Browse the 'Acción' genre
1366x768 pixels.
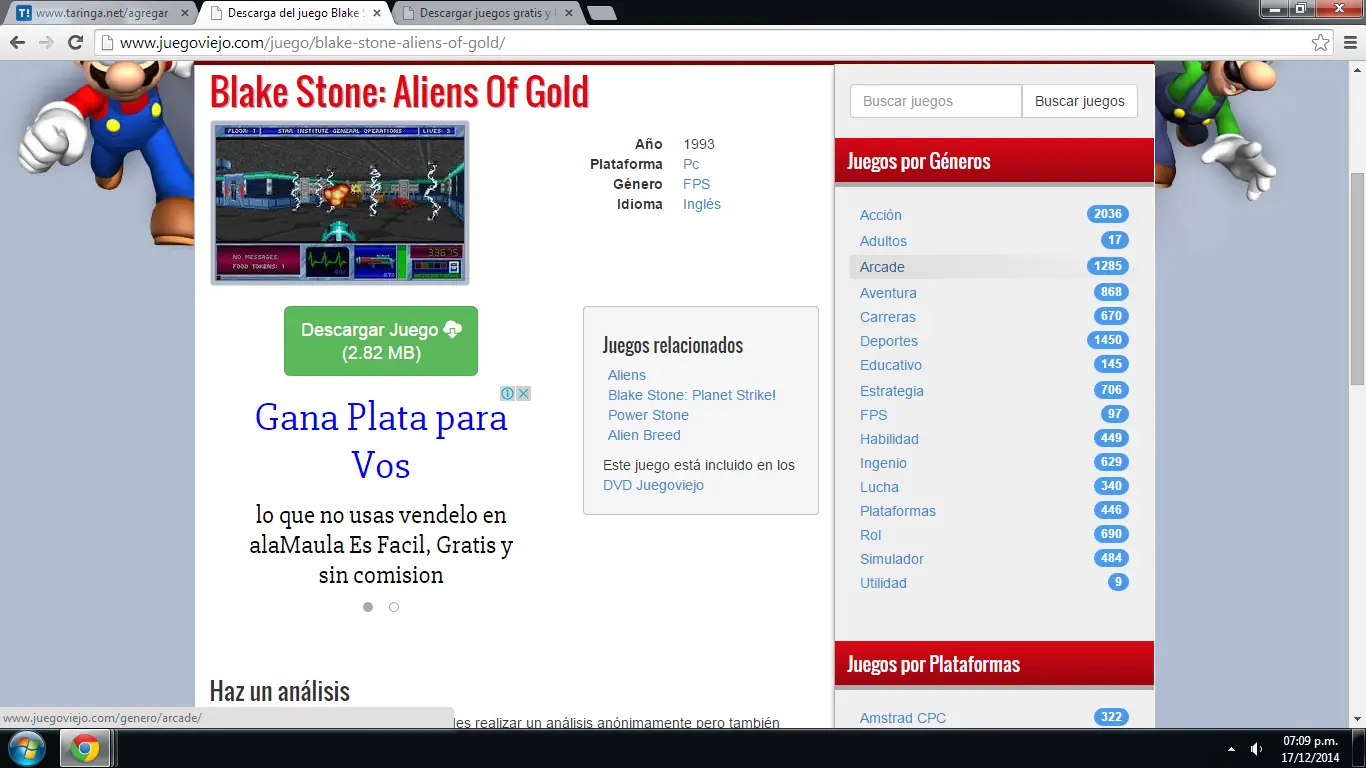pyautogui.click(x=881, y=215)
